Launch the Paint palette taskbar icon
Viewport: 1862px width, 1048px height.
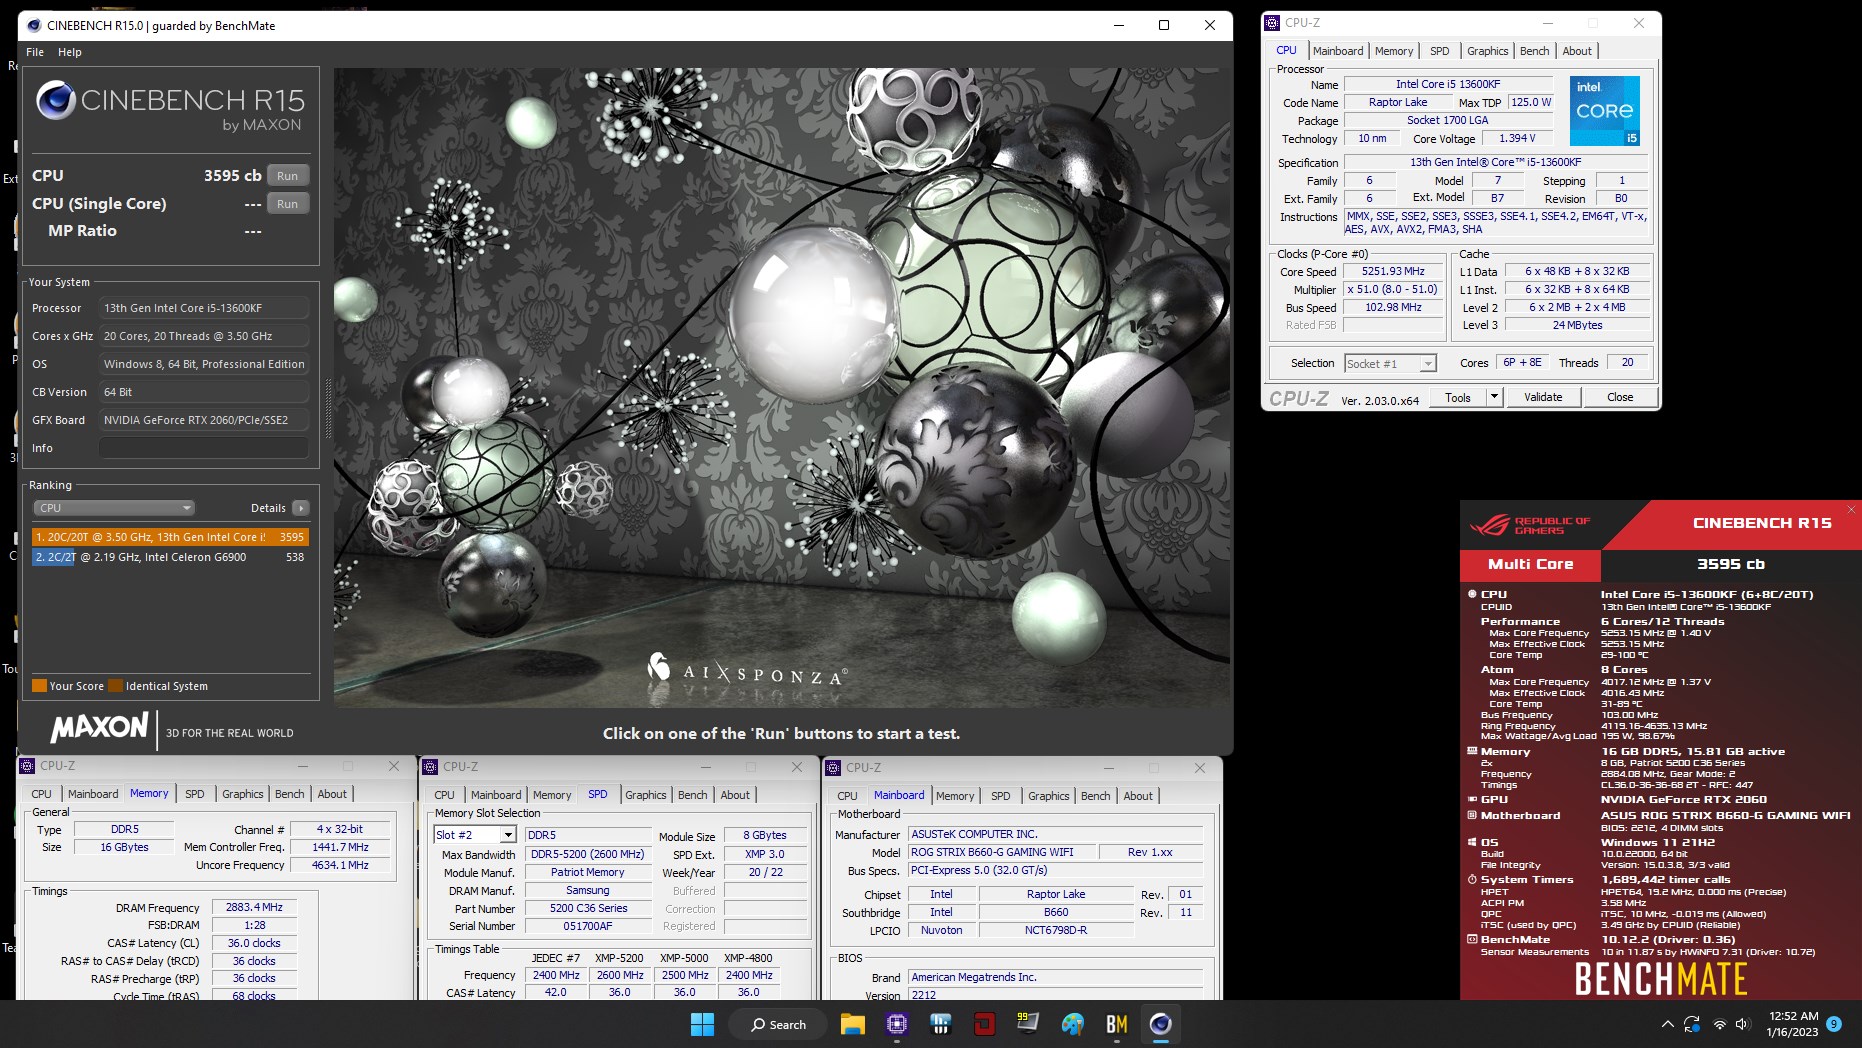click(x=1073, y=1024)
